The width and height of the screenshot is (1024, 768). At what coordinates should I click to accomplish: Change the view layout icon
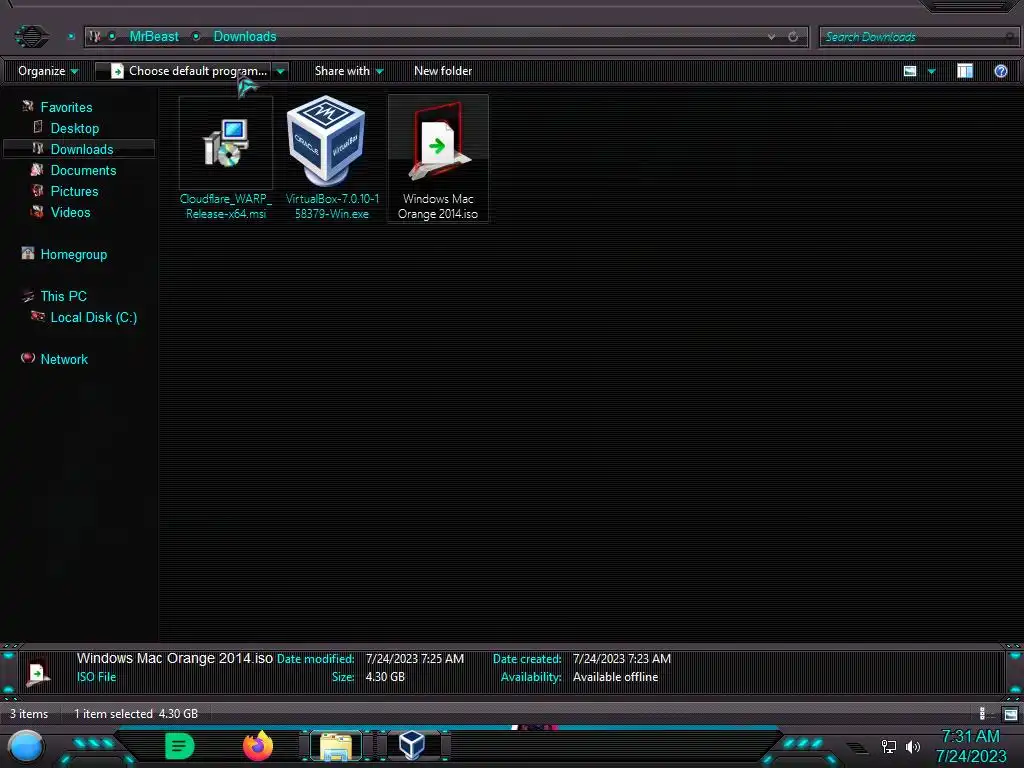pos(910,71)
